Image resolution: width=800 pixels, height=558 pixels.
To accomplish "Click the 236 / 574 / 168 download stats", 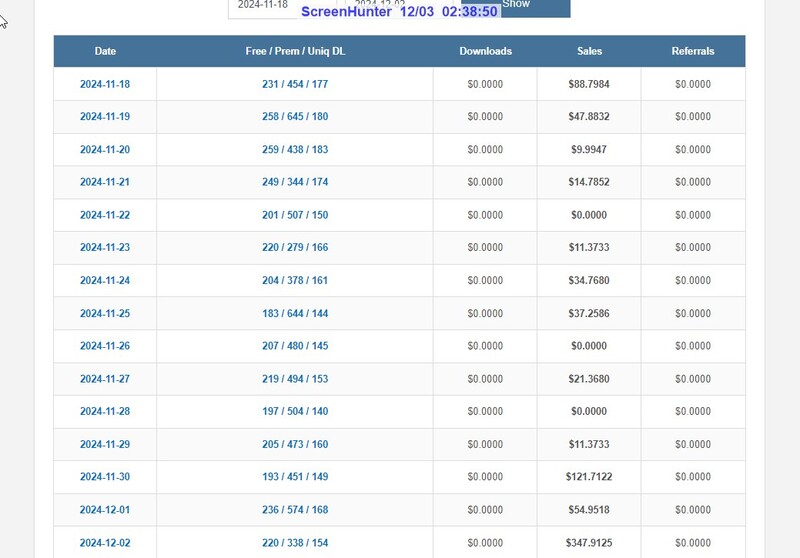I will tap(294, 510).
